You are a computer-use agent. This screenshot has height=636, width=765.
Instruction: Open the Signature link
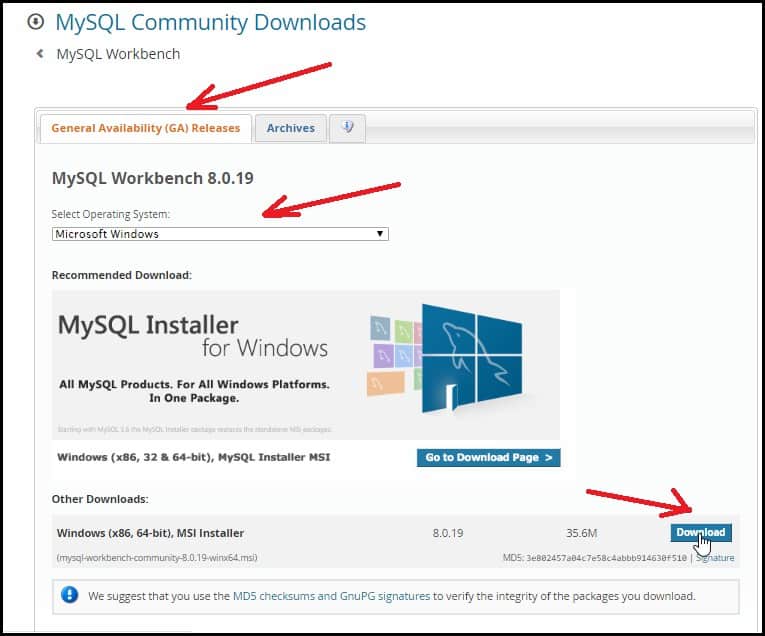pos(715,557)
